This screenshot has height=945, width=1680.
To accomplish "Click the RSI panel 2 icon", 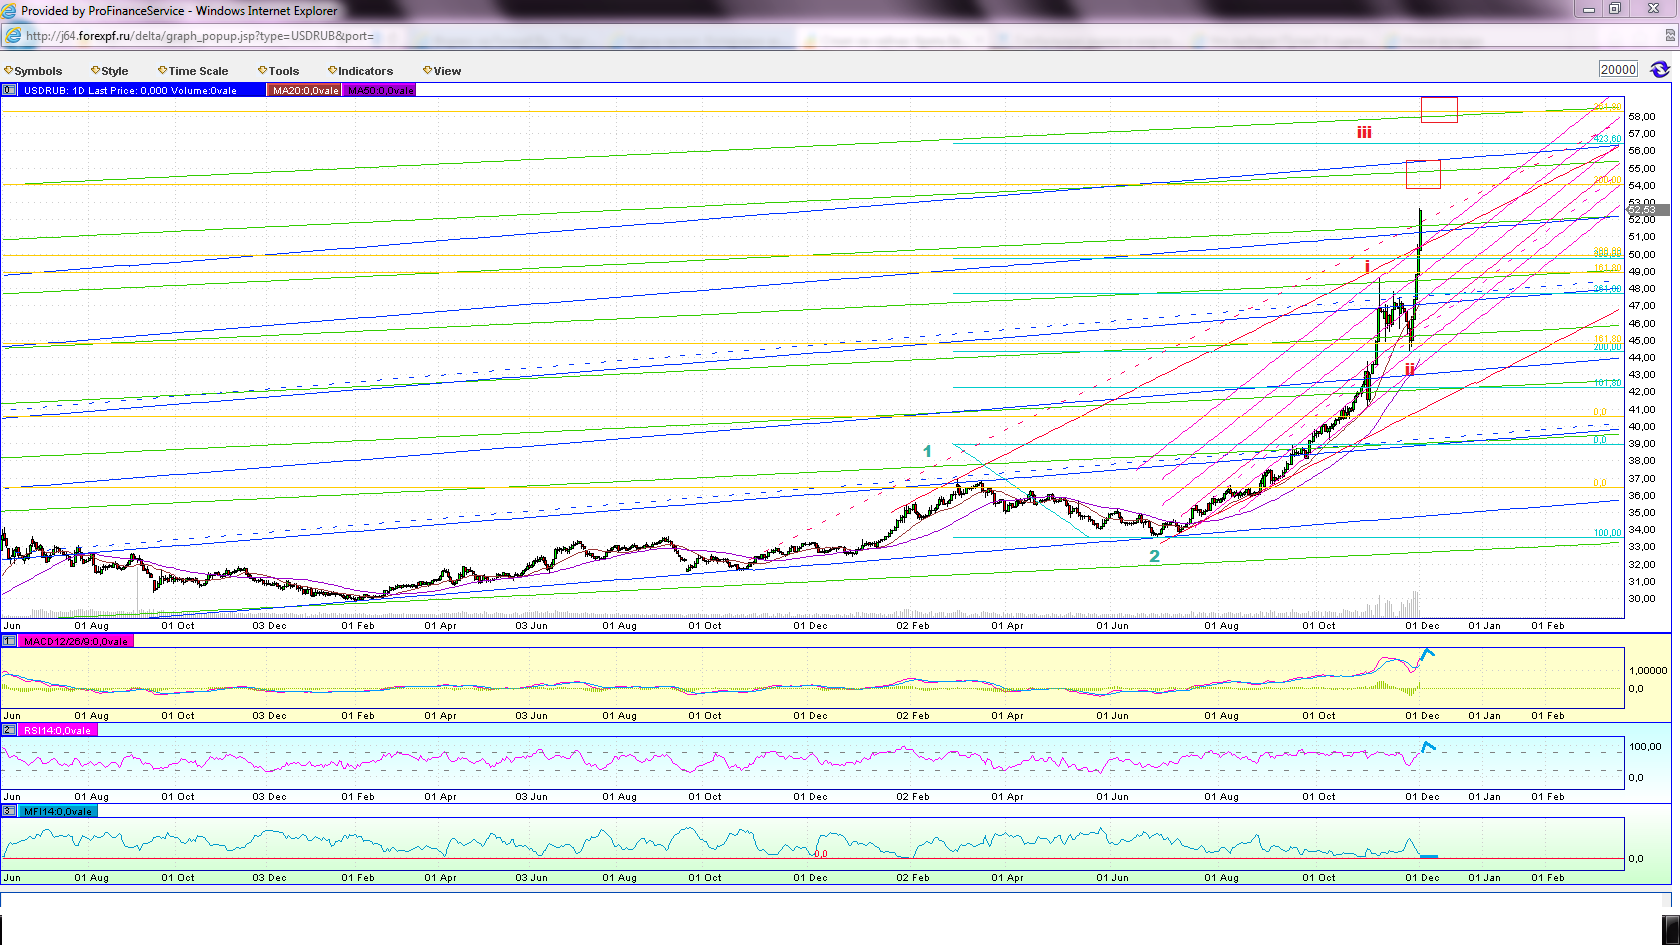I will 9,730.
